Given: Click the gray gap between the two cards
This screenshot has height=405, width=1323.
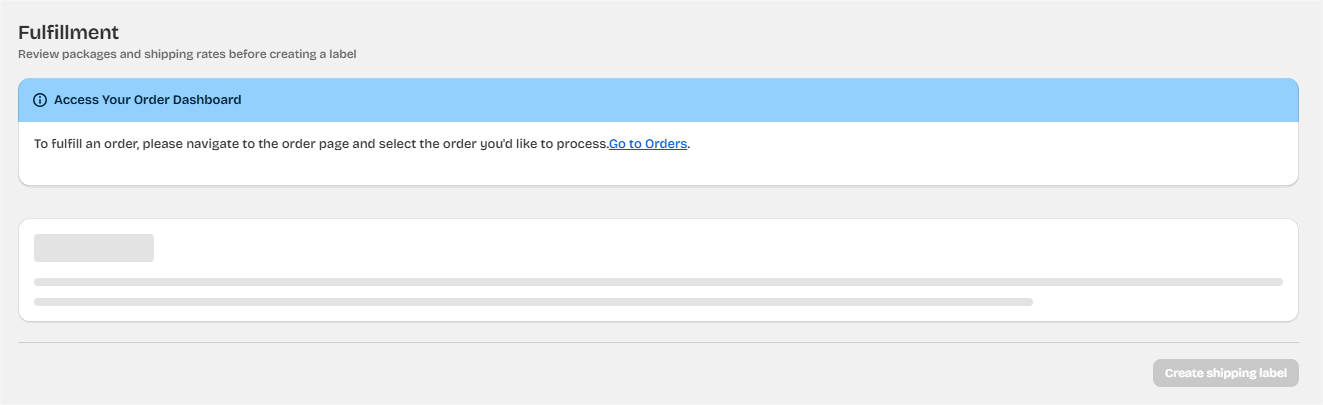Looking at the screenshot, I should [658, 202].
